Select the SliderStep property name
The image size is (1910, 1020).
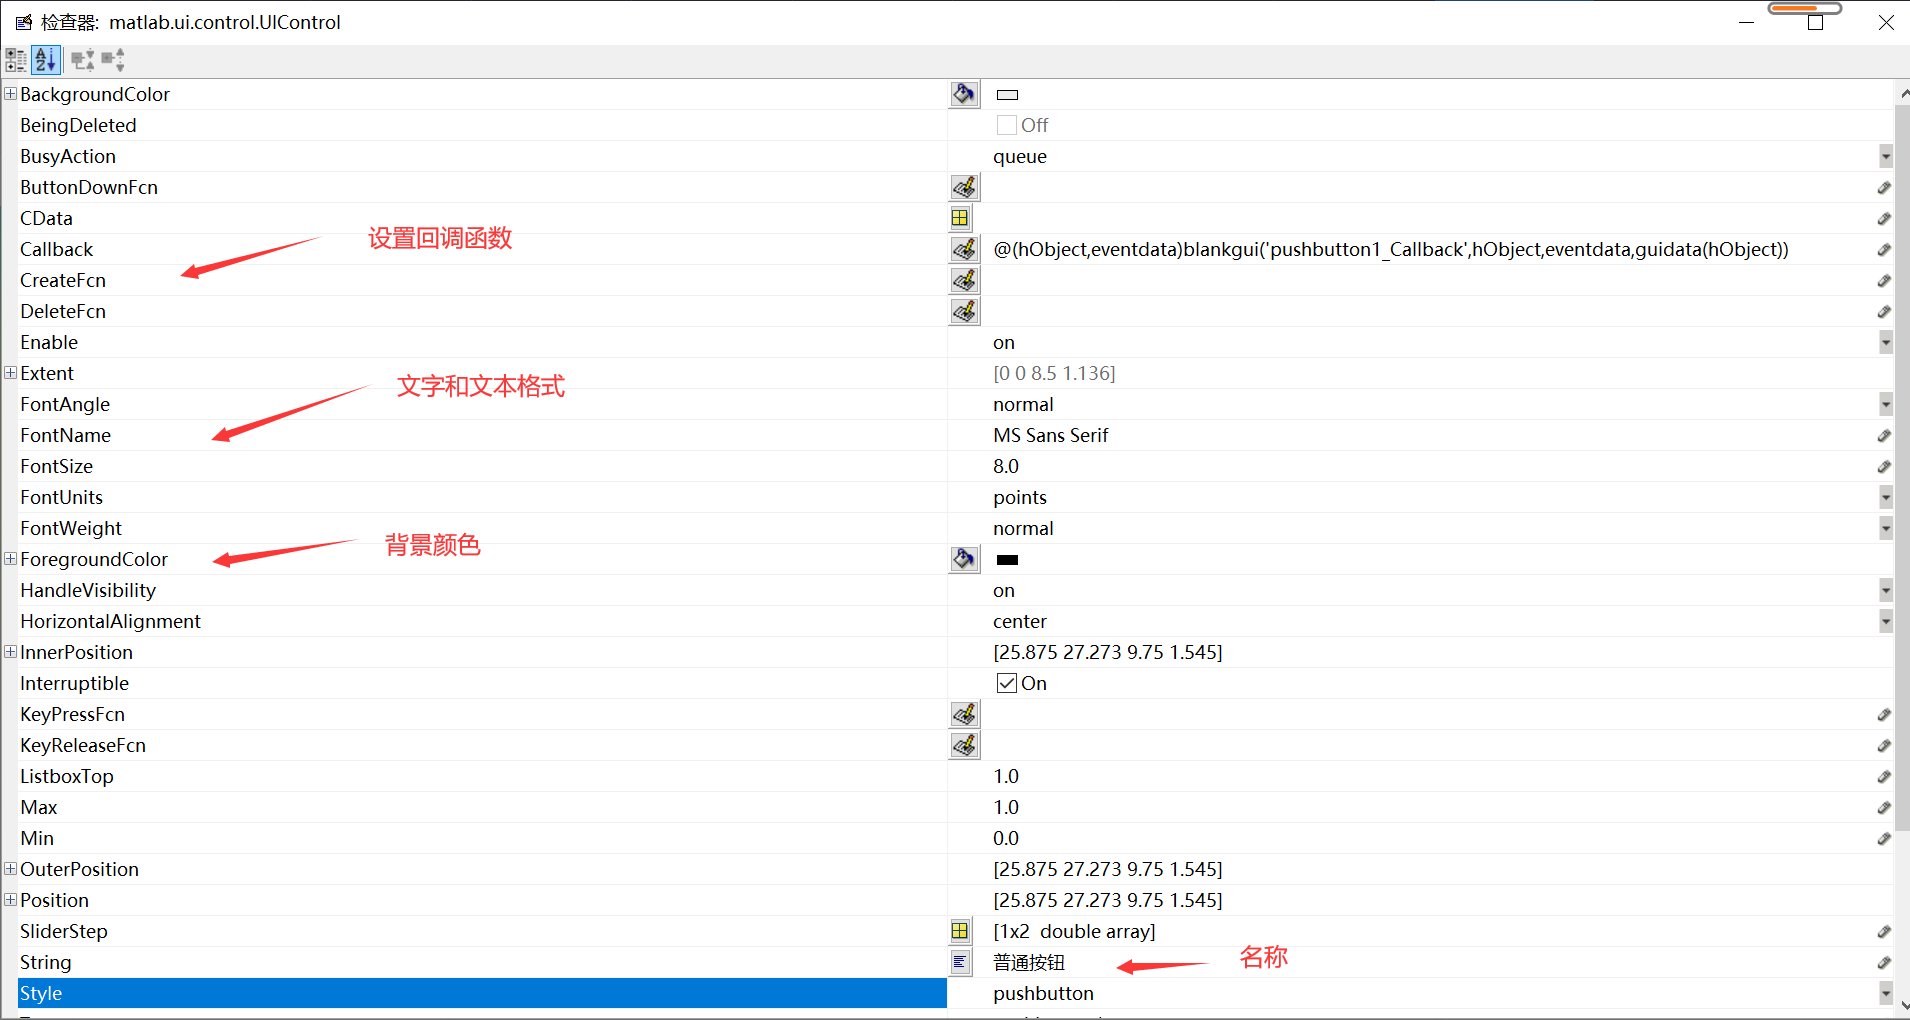pyautogui.click(x=63, y=931)
